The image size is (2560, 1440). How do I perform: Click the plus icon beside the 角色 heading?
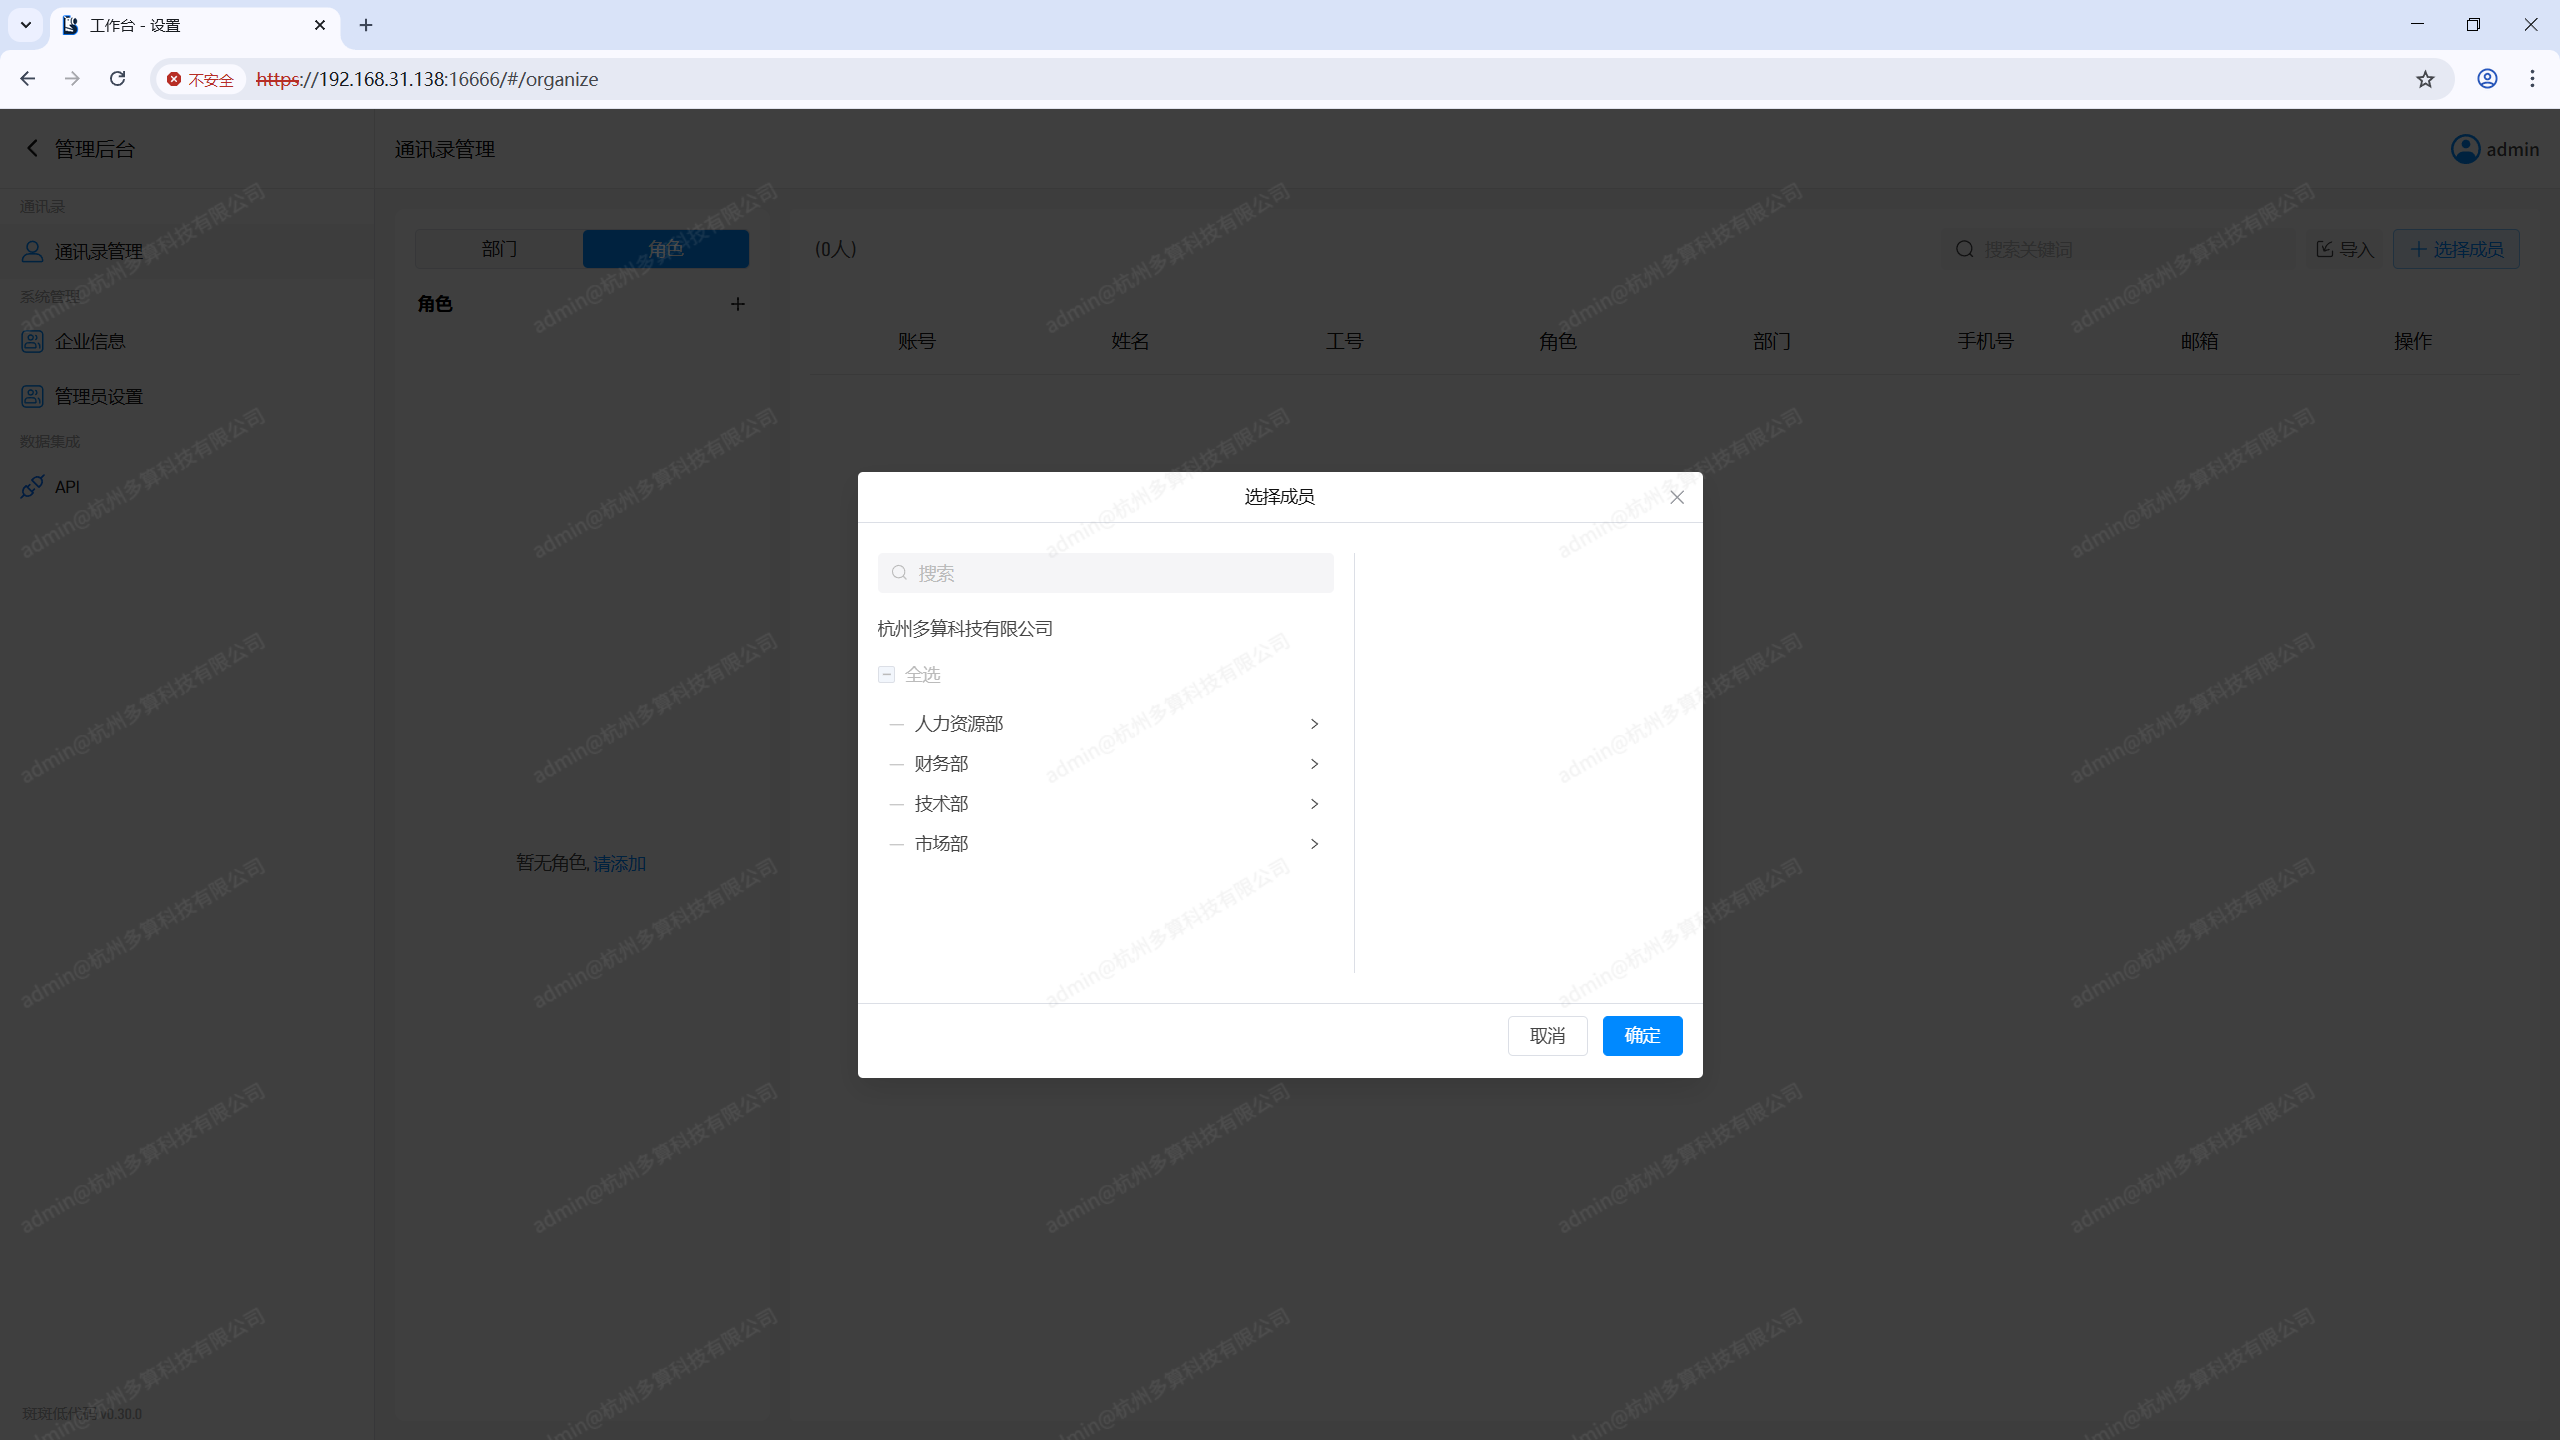(738, 304)
